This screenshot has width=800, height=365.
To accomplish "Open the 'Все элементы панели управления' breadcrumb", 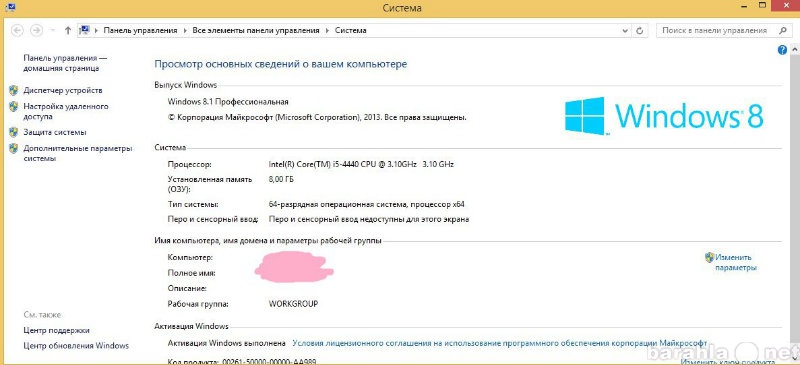I will point(256,31).
